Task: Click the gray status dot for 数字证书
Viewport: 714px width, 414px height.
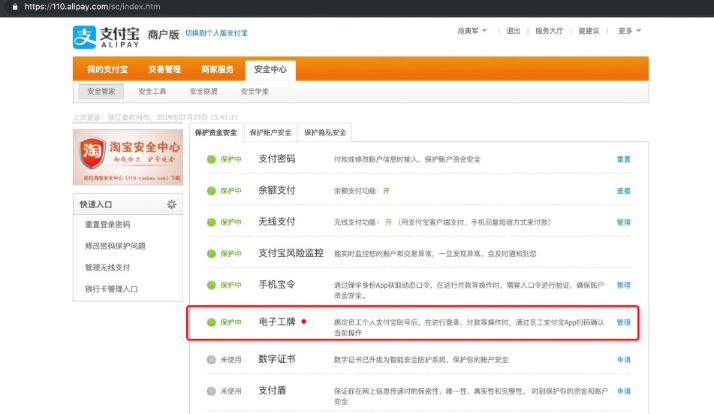Action: click(211, 359)
